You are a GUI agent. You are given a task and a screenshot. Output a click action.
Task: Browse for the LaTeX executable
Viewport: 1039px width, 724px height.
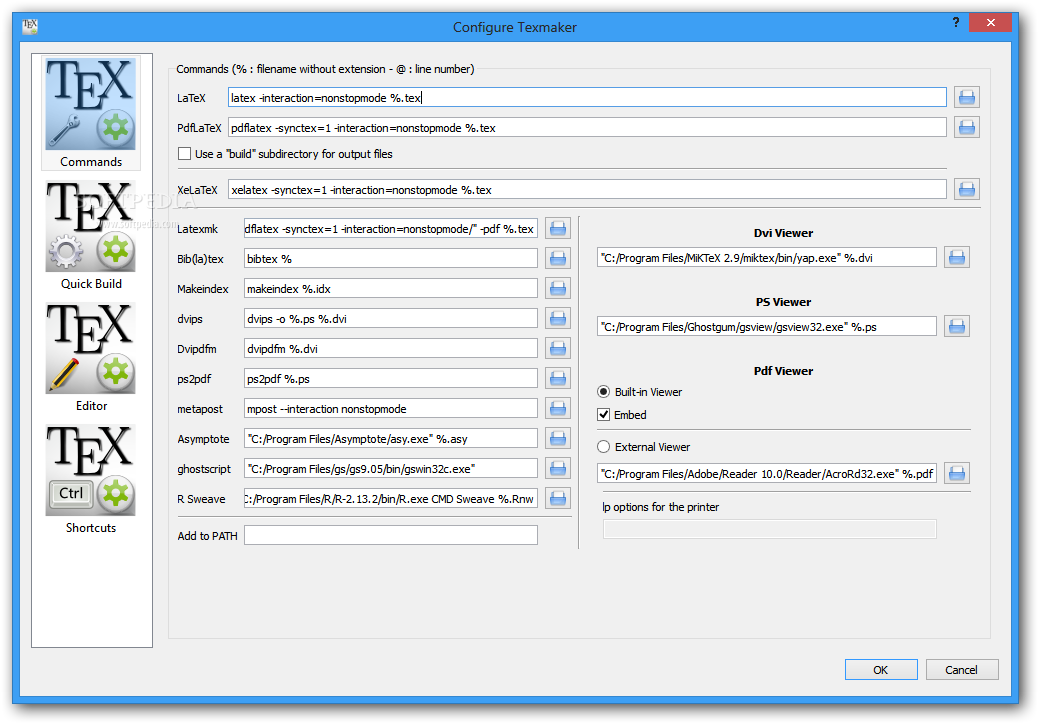967,97
